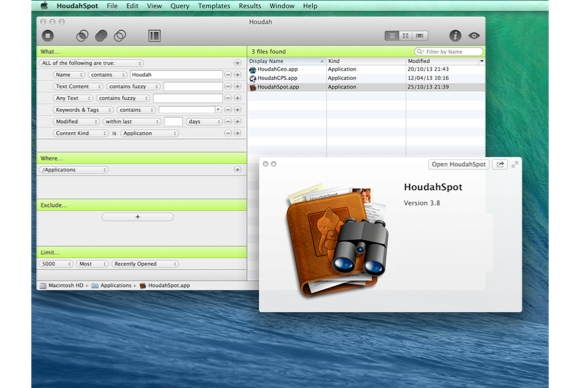Remove the Text Content criterion row
This screenshot has width=580, height=388.
click(228, 87)
